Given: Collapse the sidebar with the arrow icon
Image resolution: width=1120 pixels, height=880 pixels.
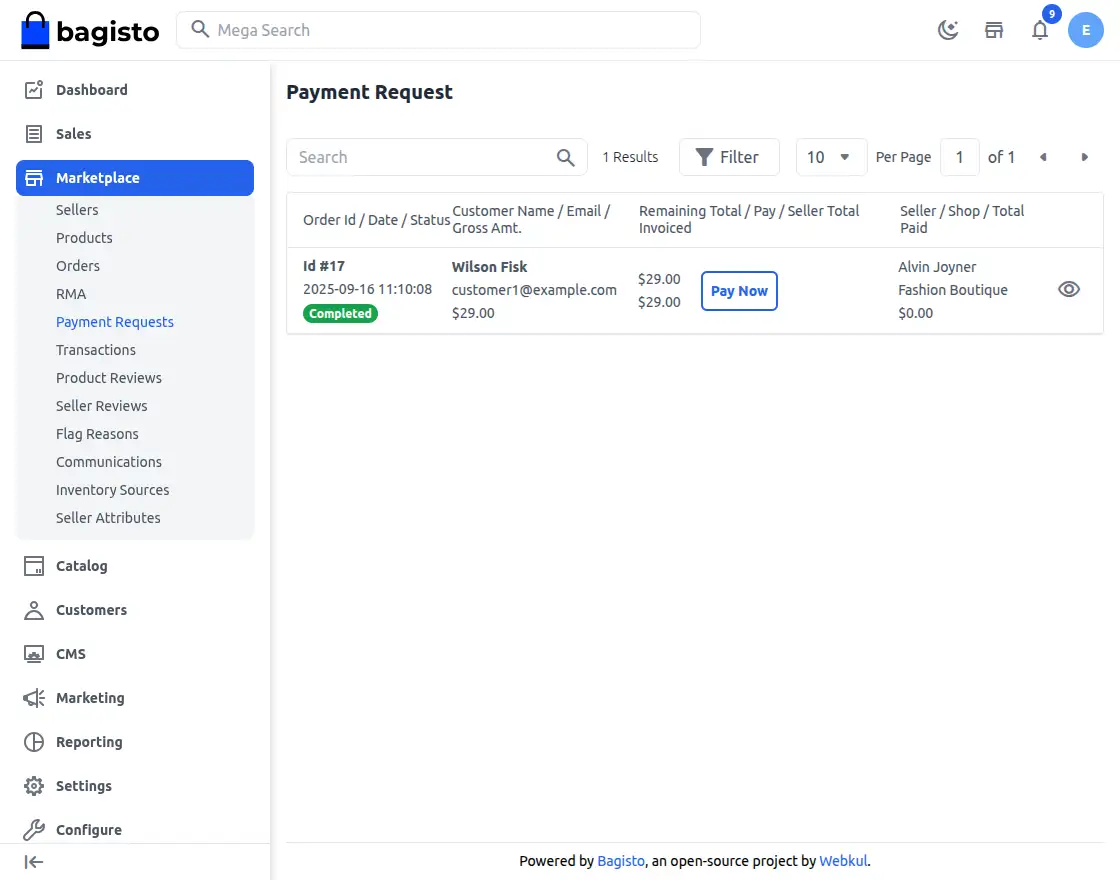Looking at the screenshot, I should [x=32, y=861].
